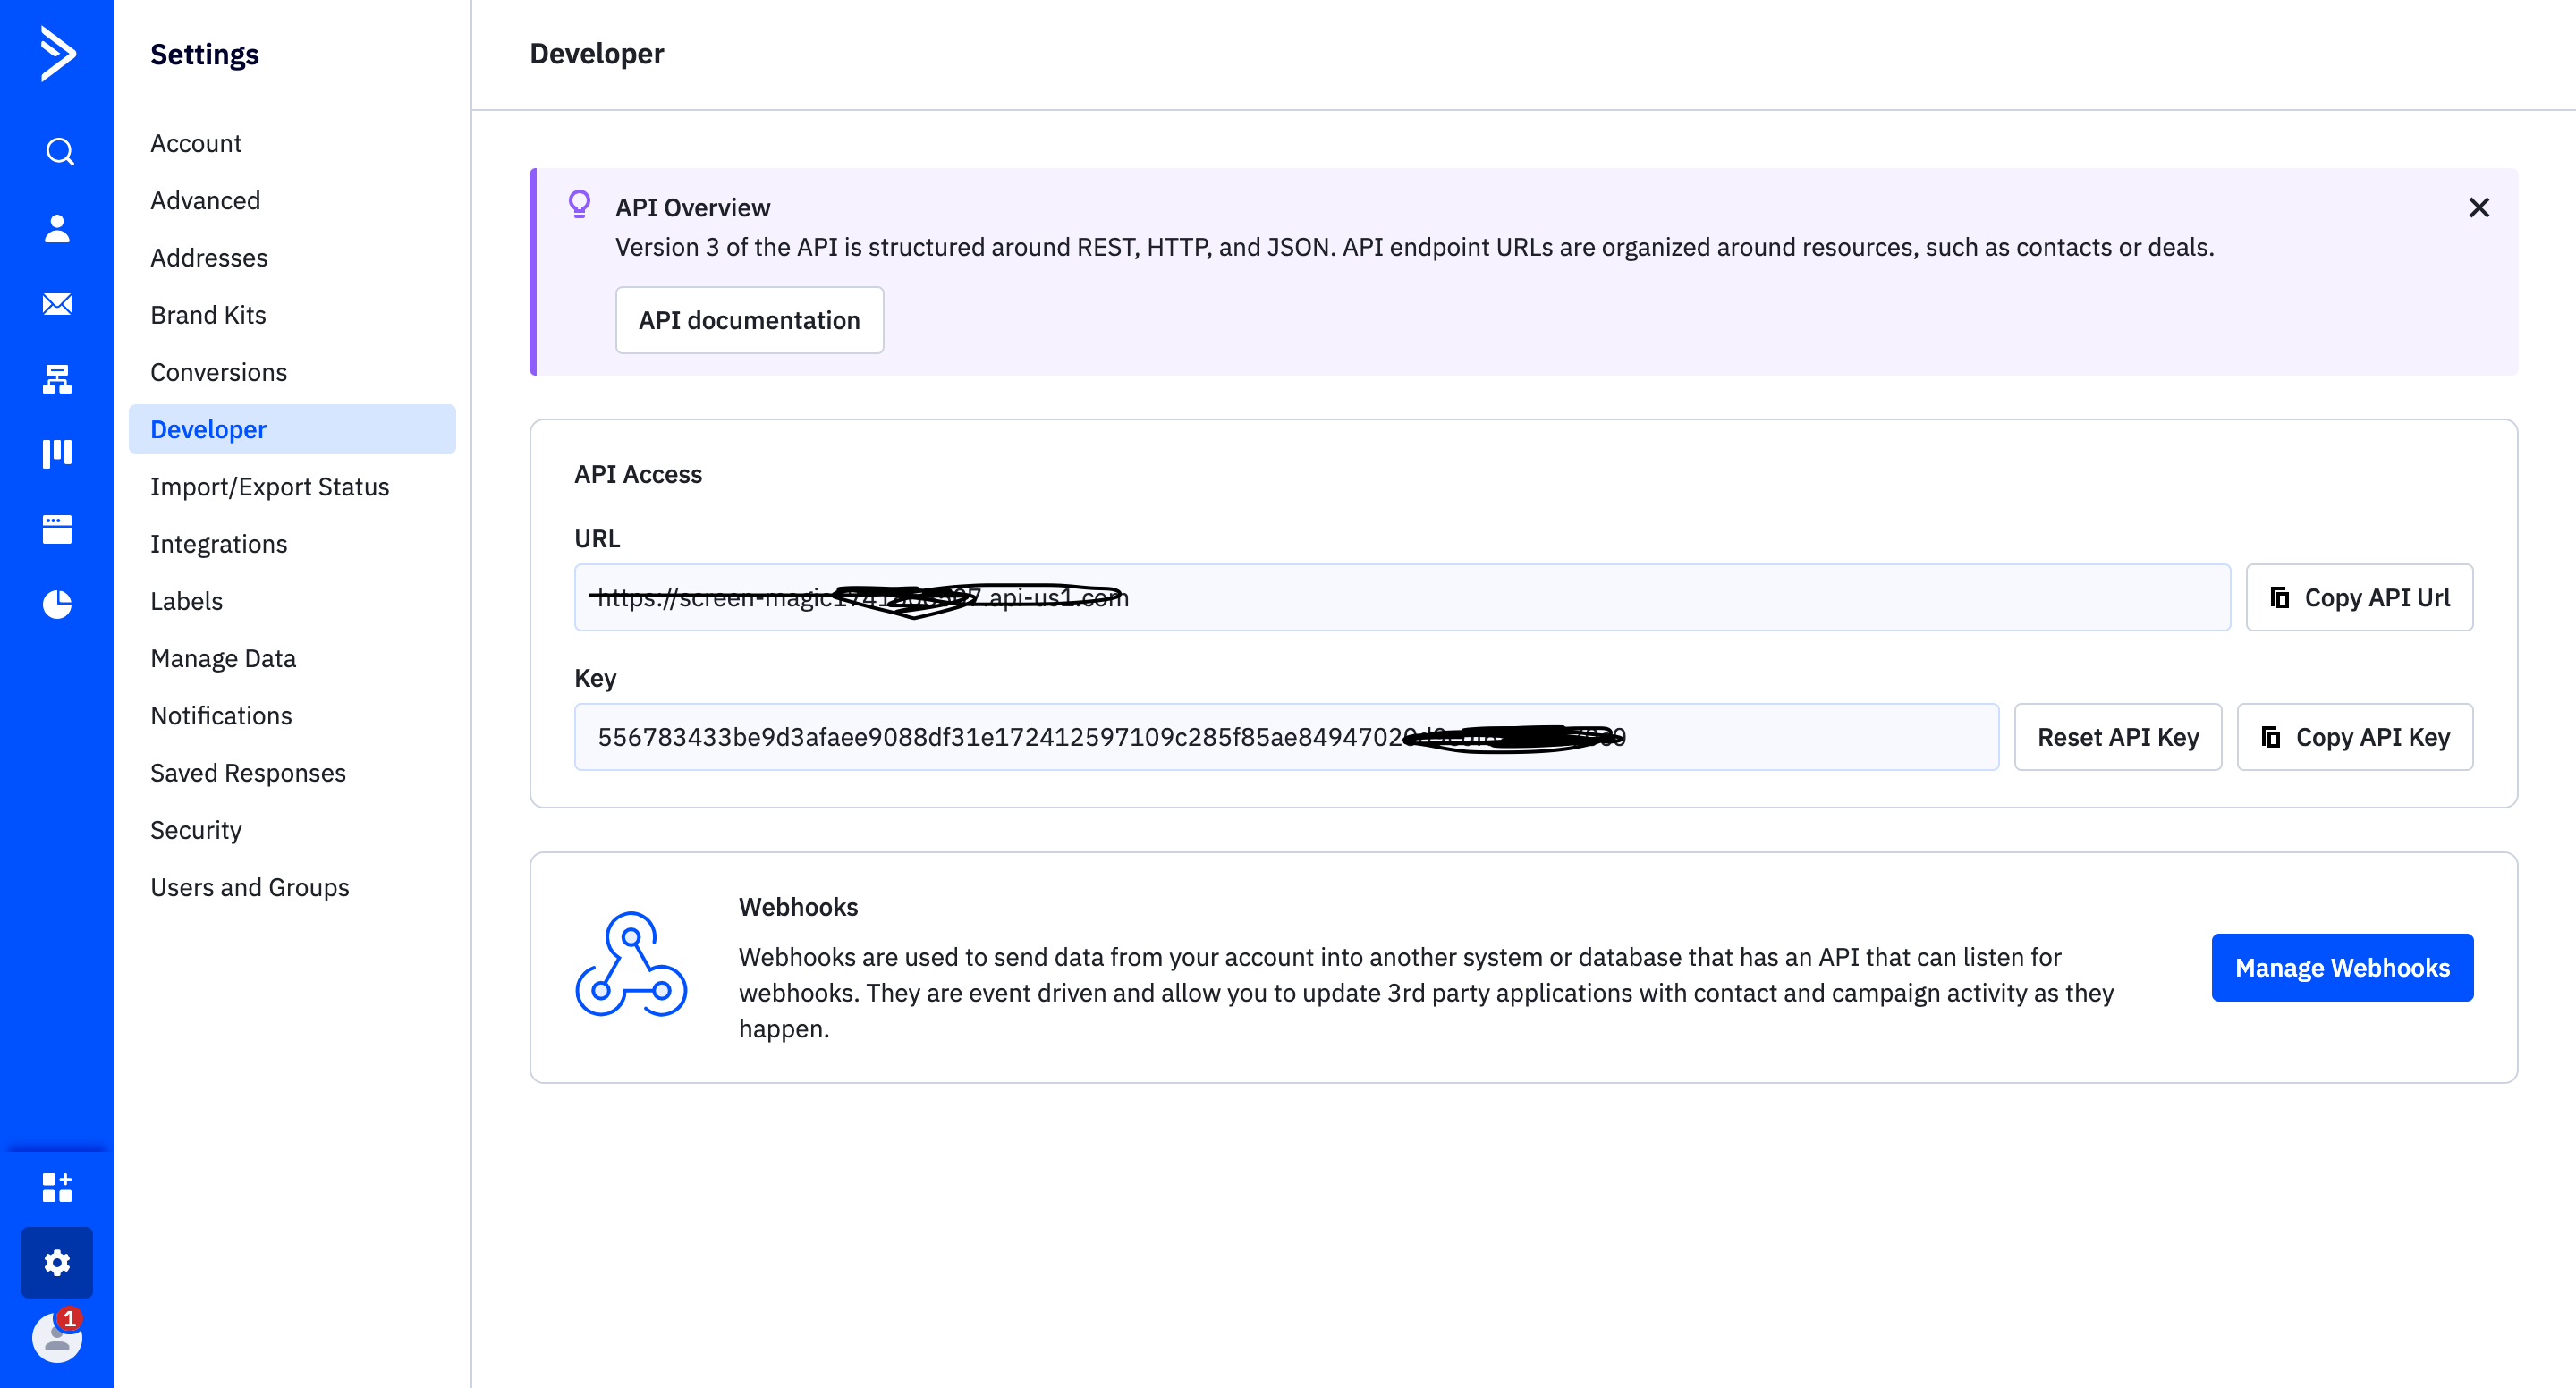Open the Reports pie chart icon
The width and height of the screenshot is (2576, 1388).
click(58, 604)
